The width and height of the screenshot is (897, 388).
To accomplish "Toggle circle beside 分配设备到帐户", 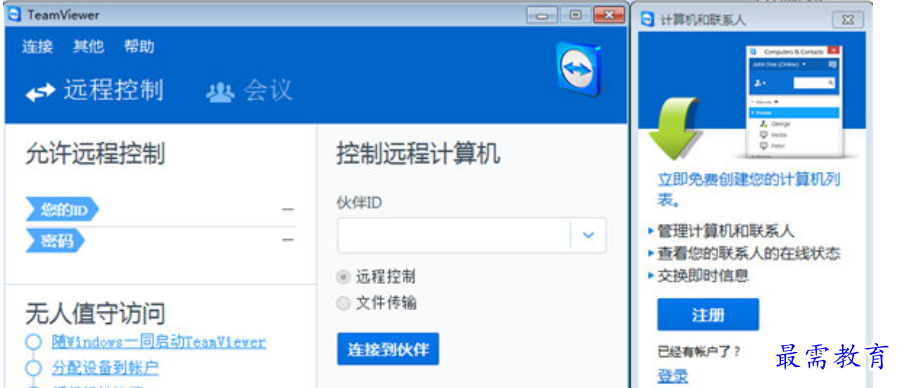I will pos(34,368).
